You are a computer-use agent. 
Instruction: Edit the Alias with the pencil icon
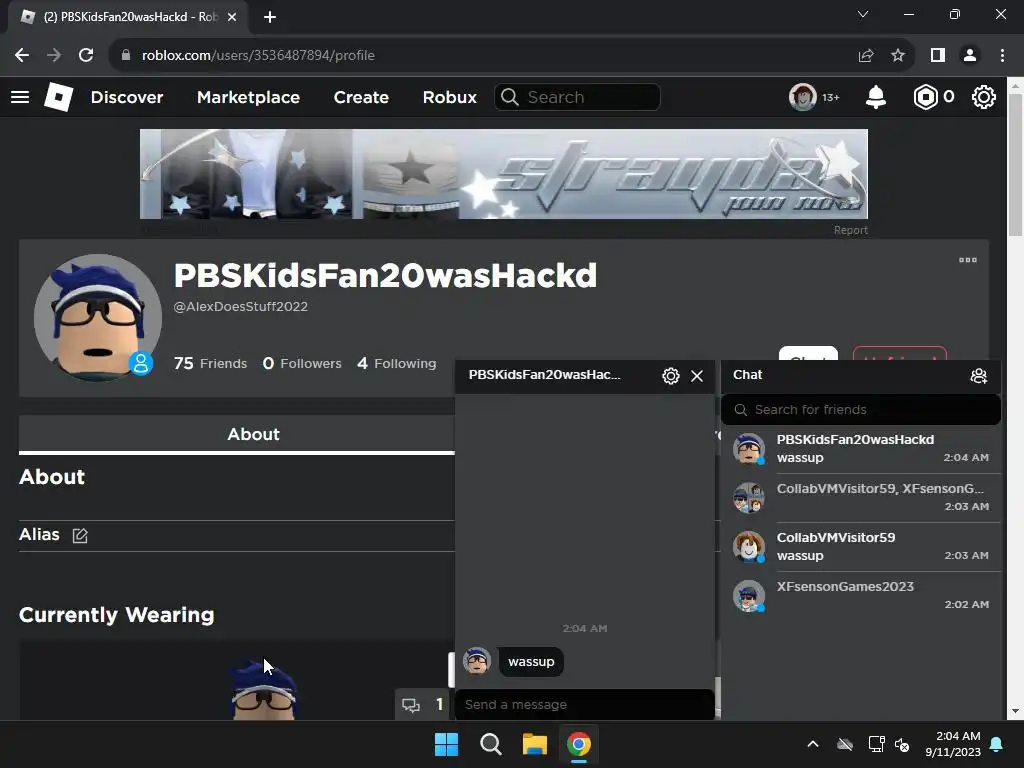[80, 536]
